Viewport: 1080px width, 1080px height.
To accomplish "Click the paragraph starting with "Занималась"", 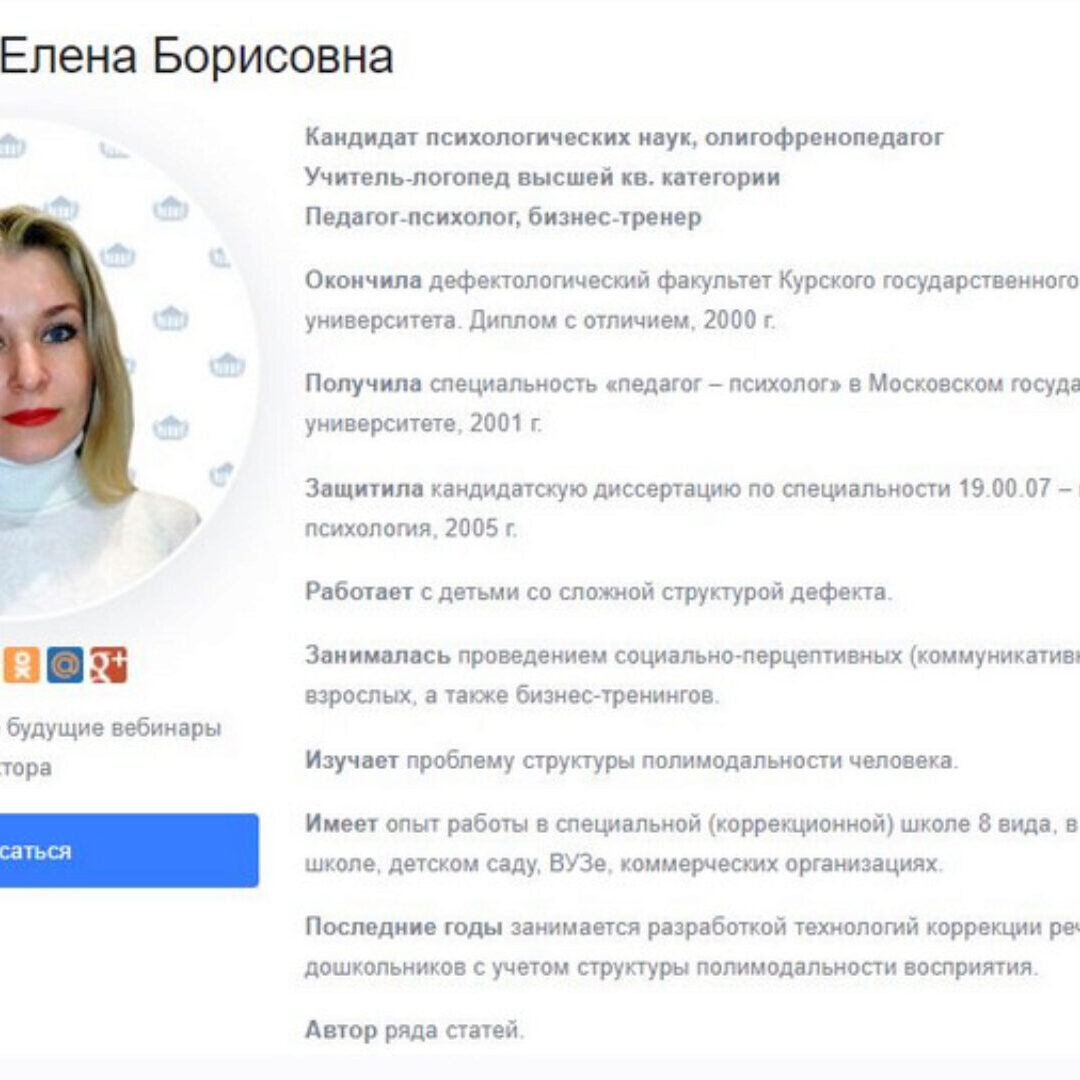I will coord(692,675).
